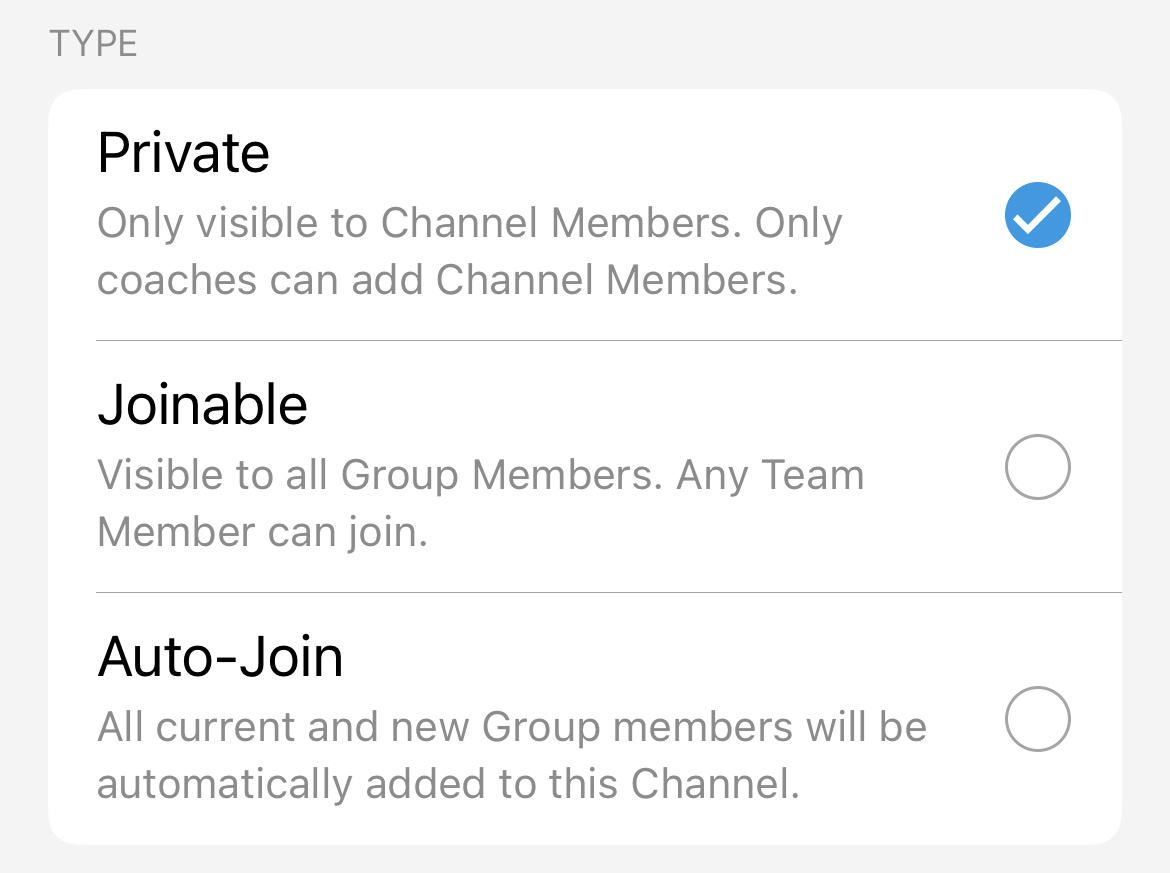Click the divider below the Private option
The height and width of the screenshot is (873, 1170).
pos(608,340)
